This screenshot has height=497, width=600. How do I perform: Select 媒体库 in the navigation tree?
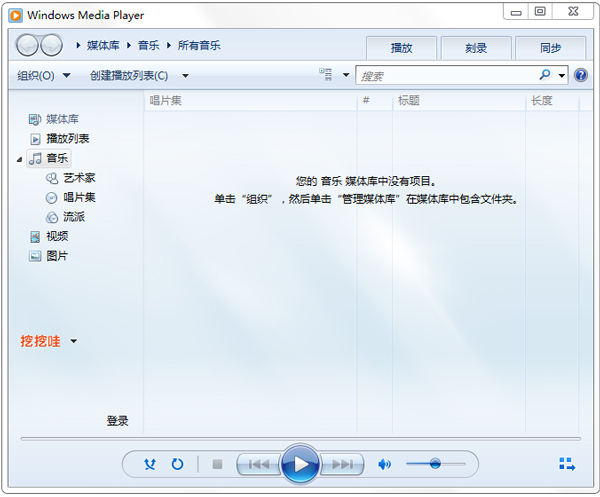pos(62,119)
